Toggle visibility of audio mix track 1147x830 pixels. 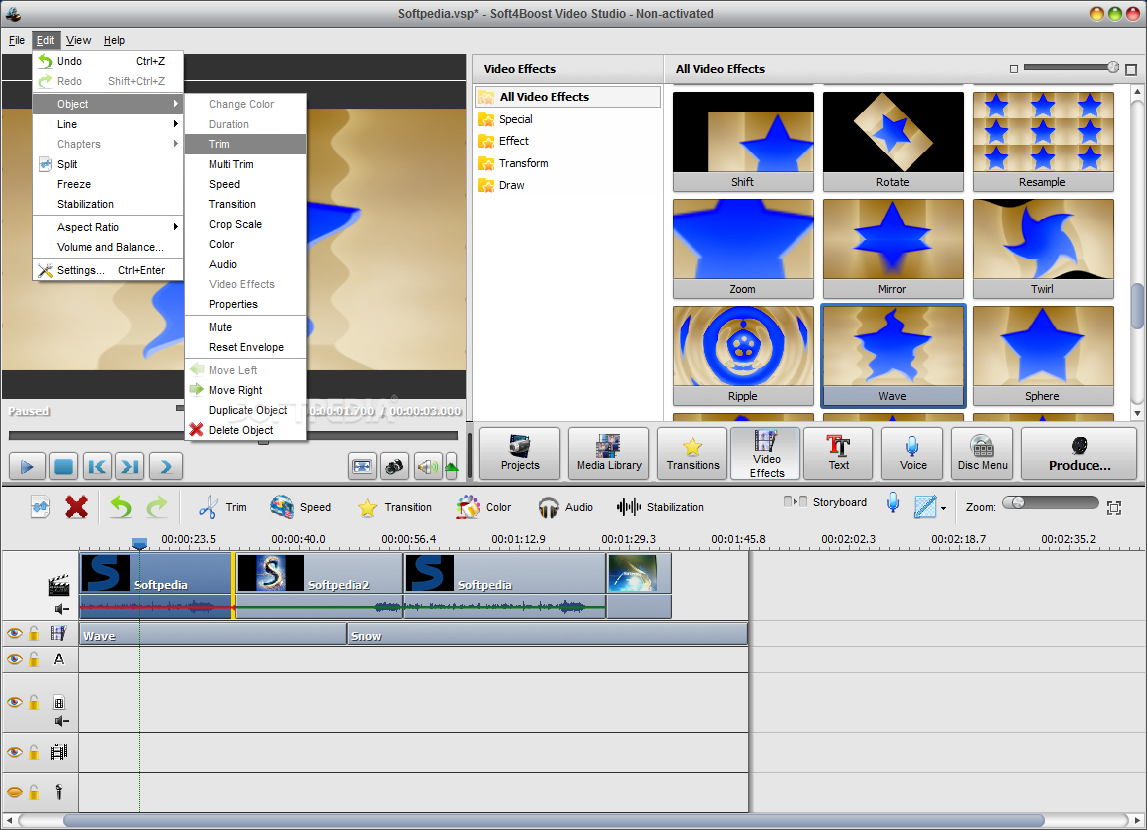[15, 752]
